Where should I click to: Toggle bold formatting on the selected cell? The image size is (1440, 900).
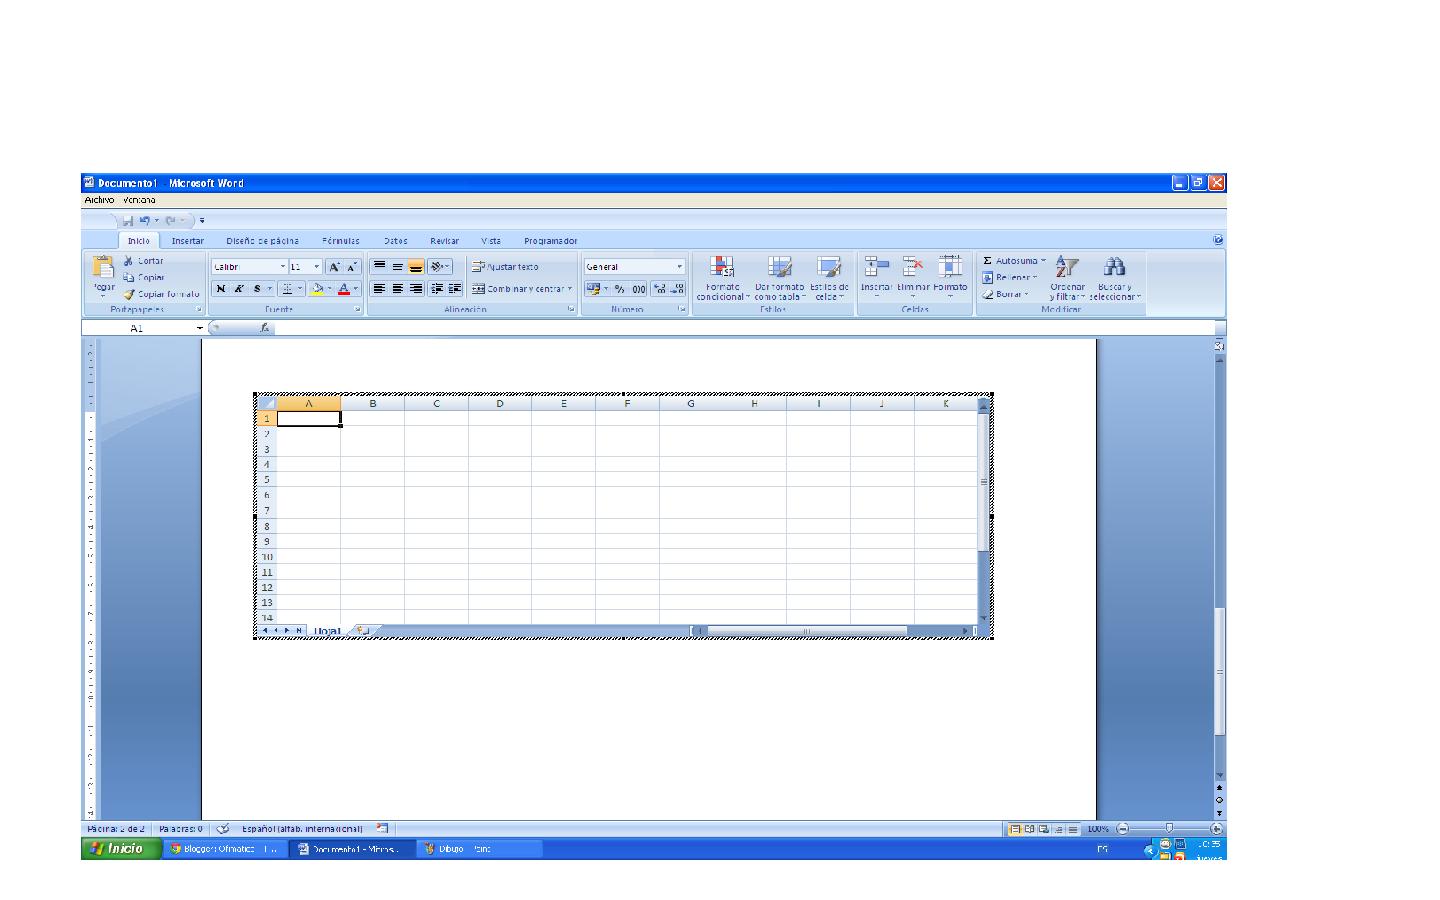(221, 288)
